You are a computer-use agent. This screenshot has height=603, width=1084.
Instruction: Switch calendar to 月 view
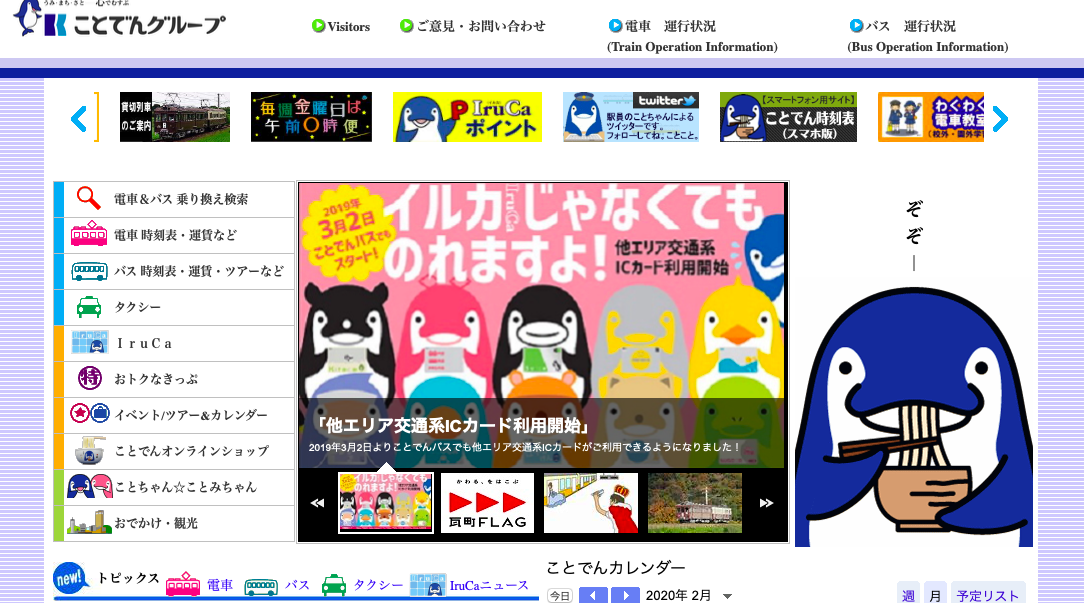[x=935, y=595]
